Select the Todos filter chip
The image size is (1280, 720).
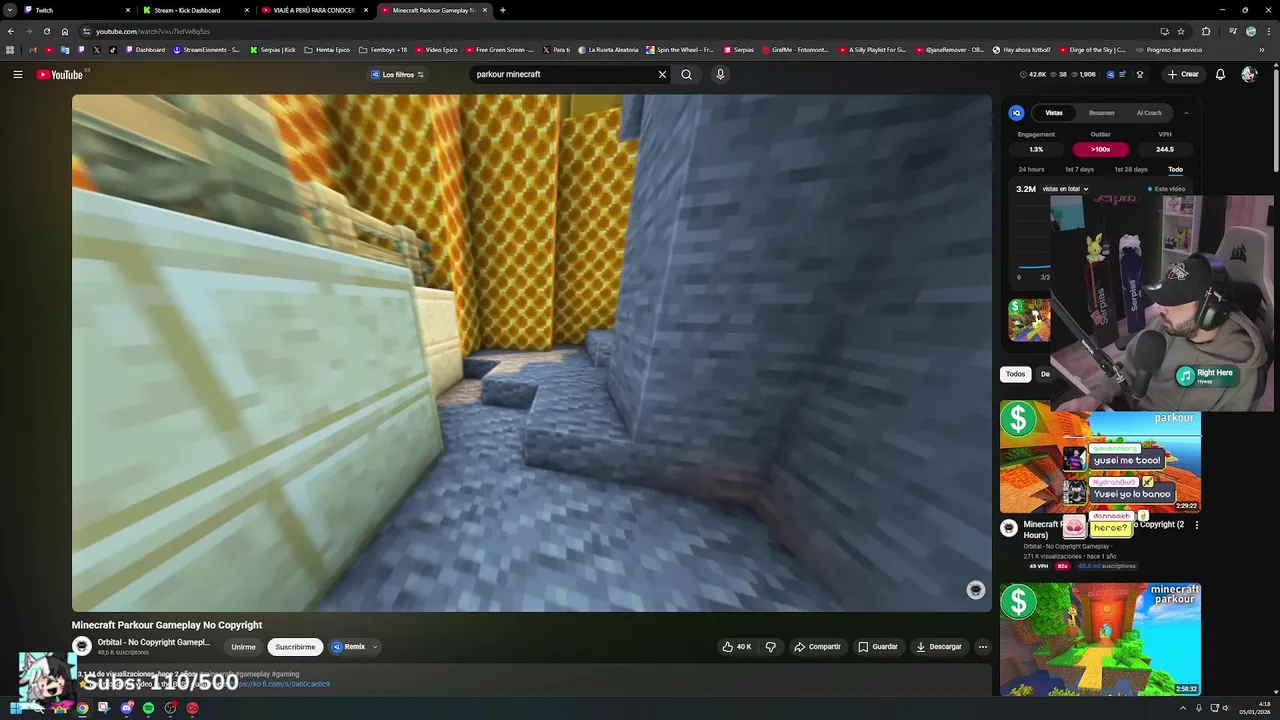pos(1015,374)
